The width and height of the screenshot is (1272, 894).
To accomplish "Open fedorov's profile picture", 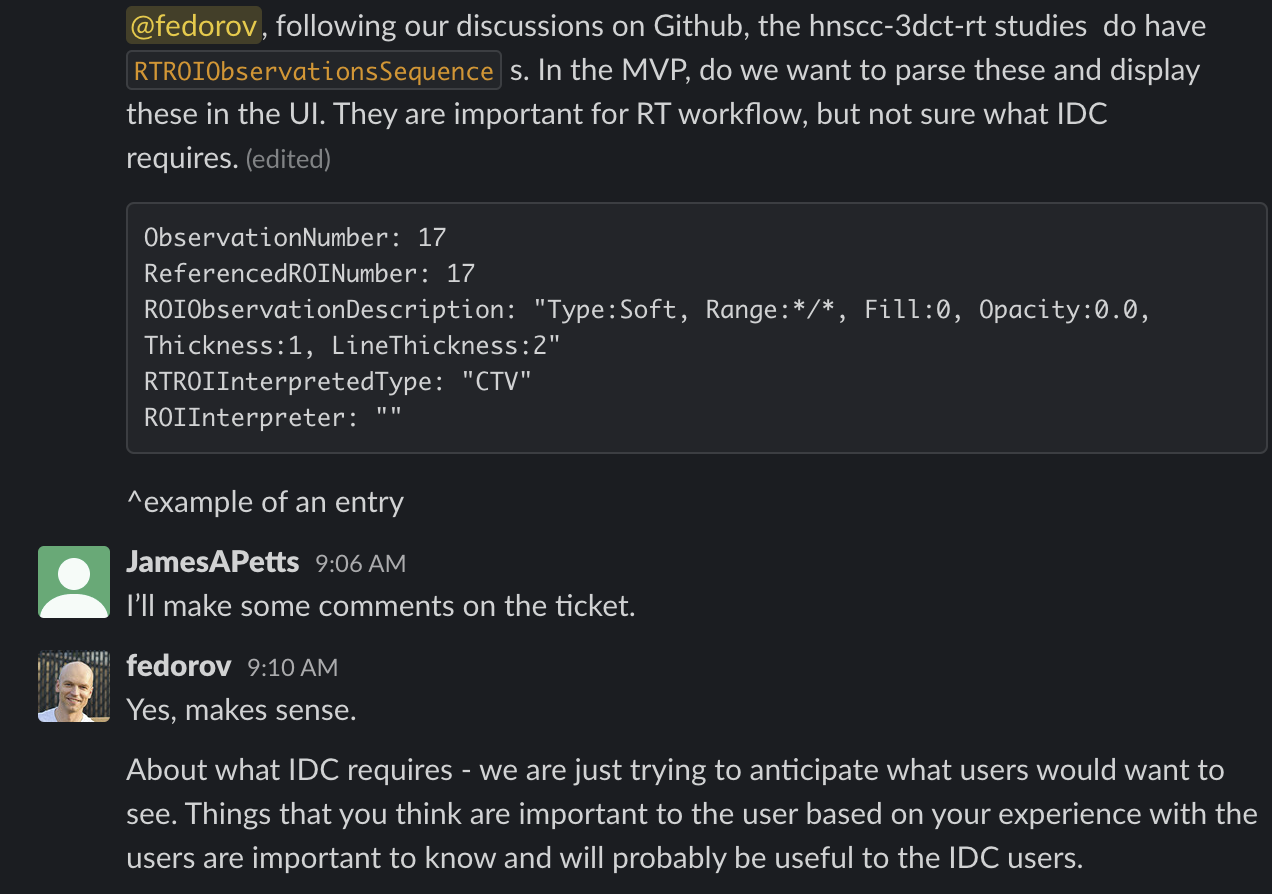I will pos(73,686).
